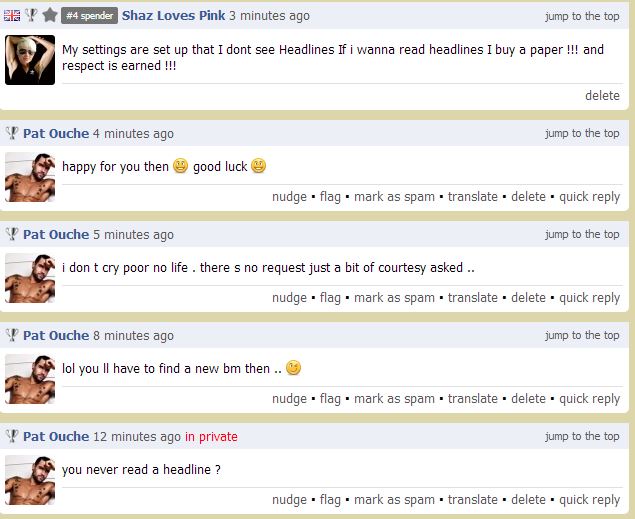Open Pat Ouche avatar on 'lol you ll have' message

pyautogui.click(x=30, y=379)
